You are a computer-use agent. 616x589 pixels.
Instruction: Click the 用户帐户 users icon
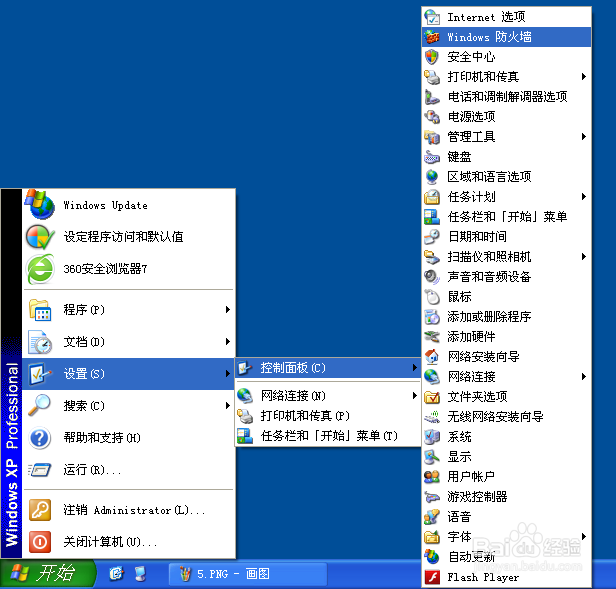click(x=432, y=477)
